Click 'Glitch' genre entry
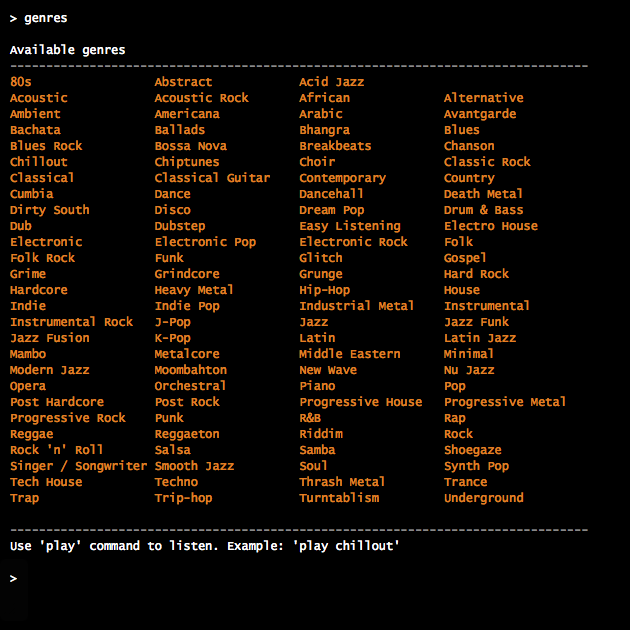The width and height of the screenshot is (630, 630). click(321, 258)
